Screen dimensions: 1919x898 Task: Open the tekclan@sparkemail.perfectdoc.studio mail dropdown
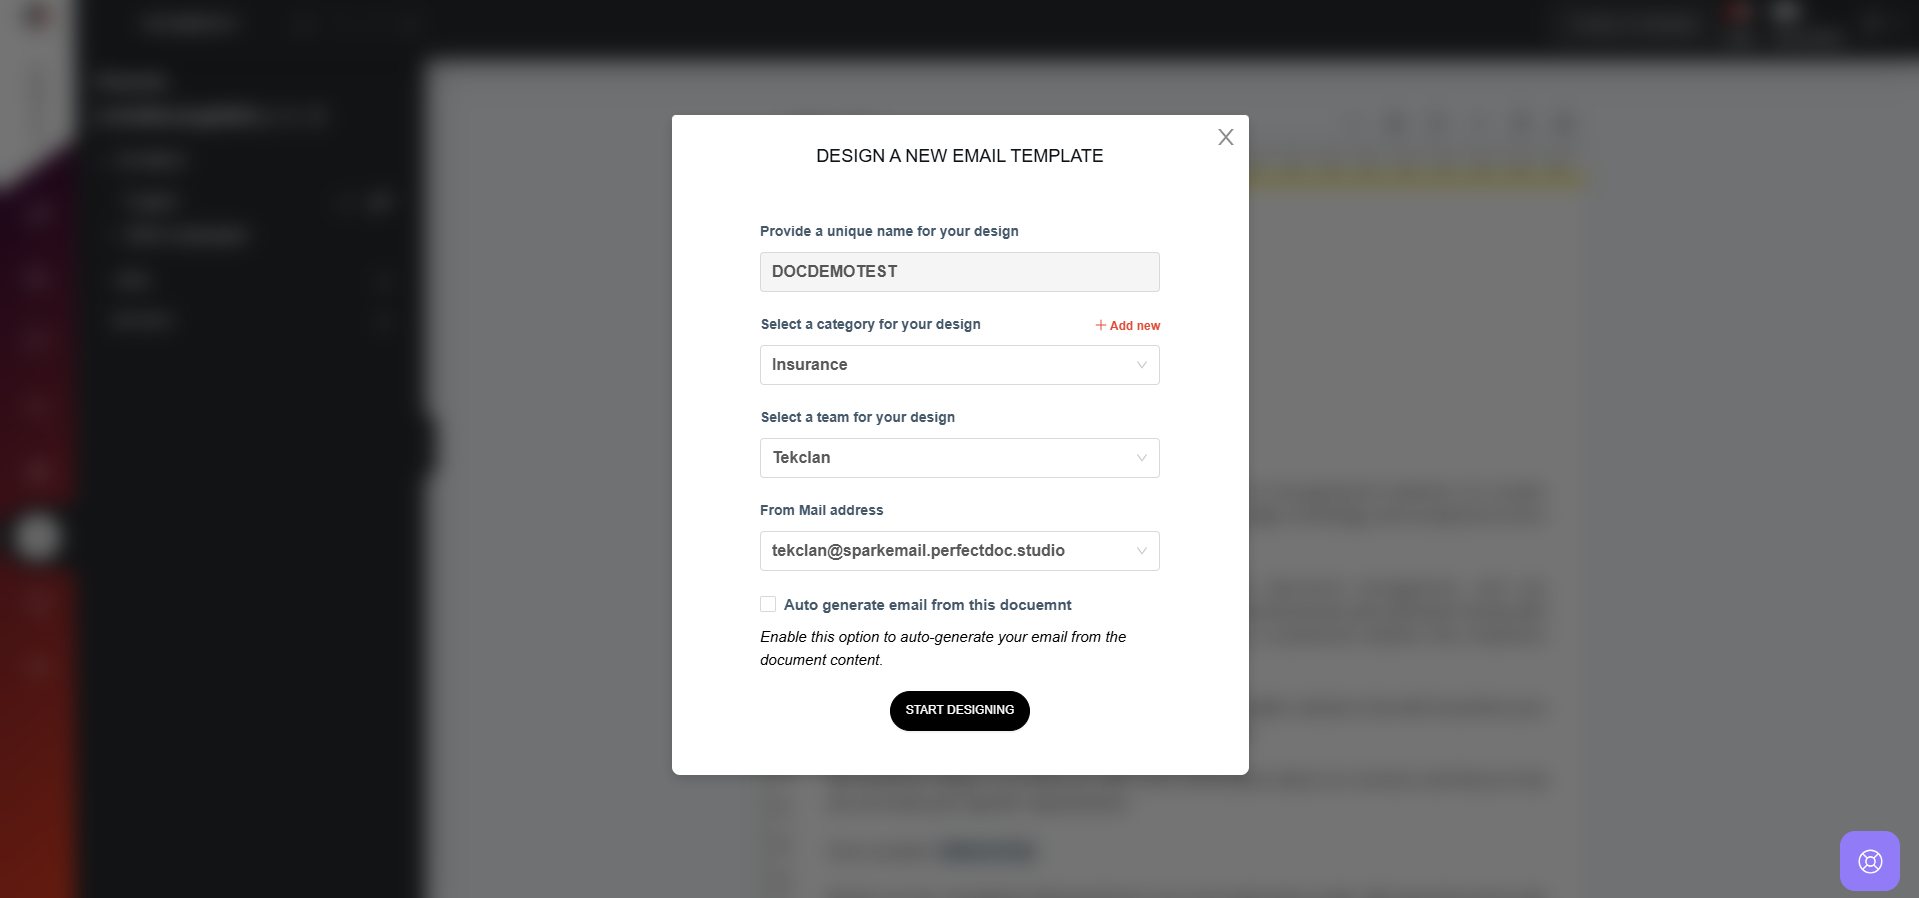[960, 551]
